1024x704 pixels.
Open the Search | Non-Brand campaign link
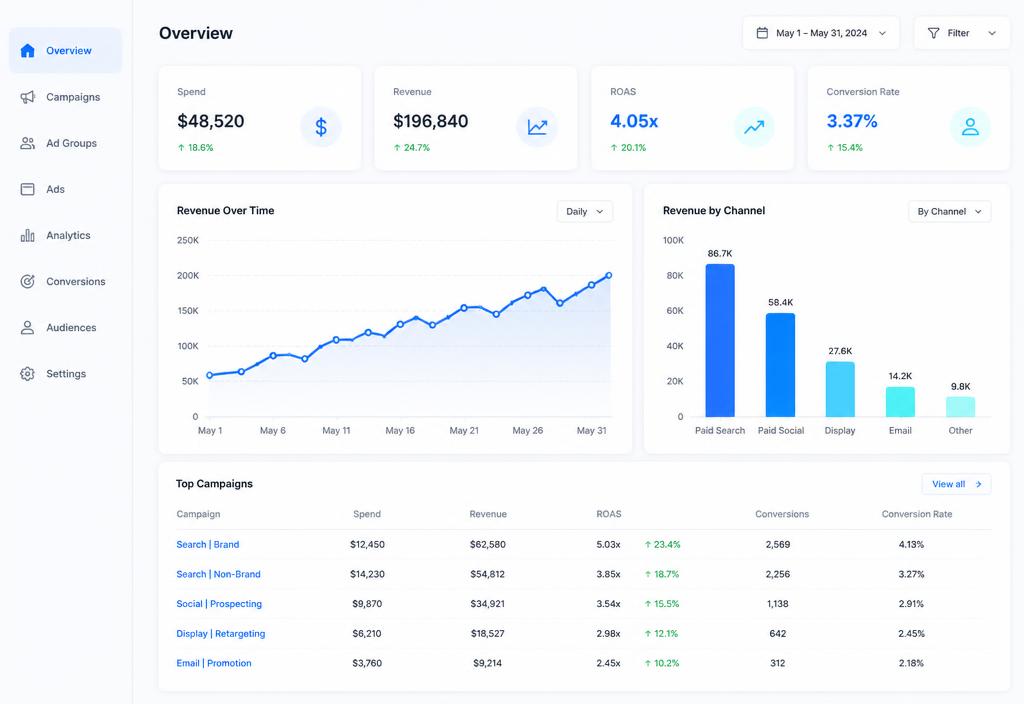click(218, 574)
